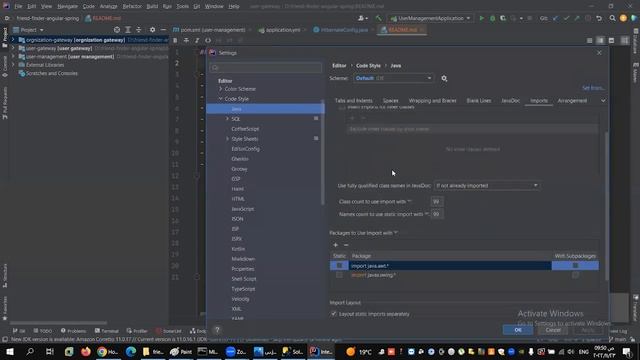Toggle With Subpackages for import javax.swing.*

point(575,275)
